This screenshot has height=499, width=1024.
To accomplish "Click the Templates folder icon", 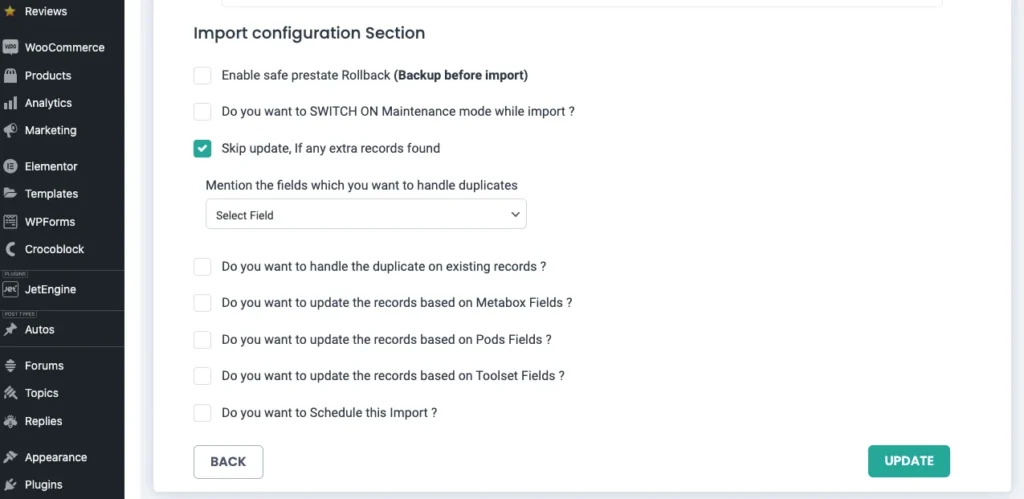I will click(x=11, y=194).
